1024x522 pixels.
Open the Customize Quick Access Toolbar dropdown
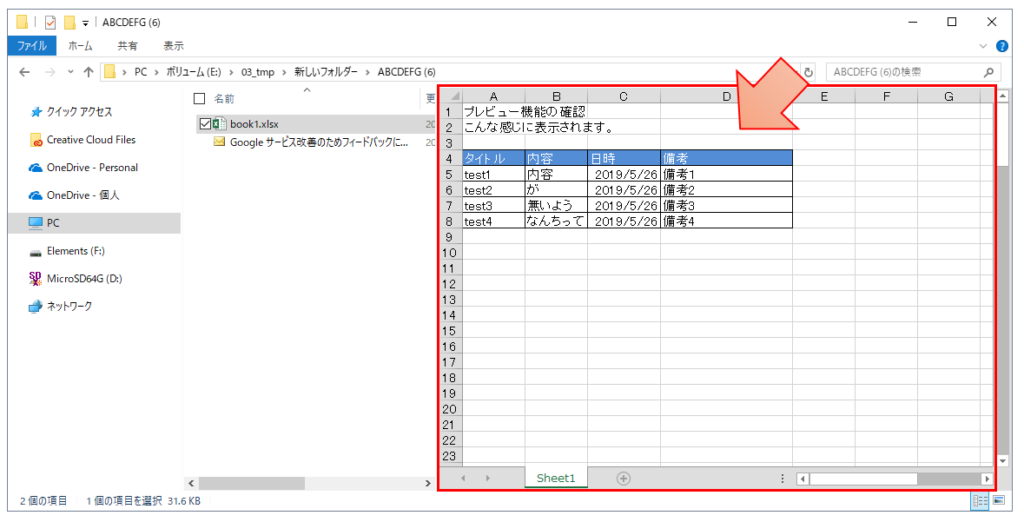click(x=85, y=22)
